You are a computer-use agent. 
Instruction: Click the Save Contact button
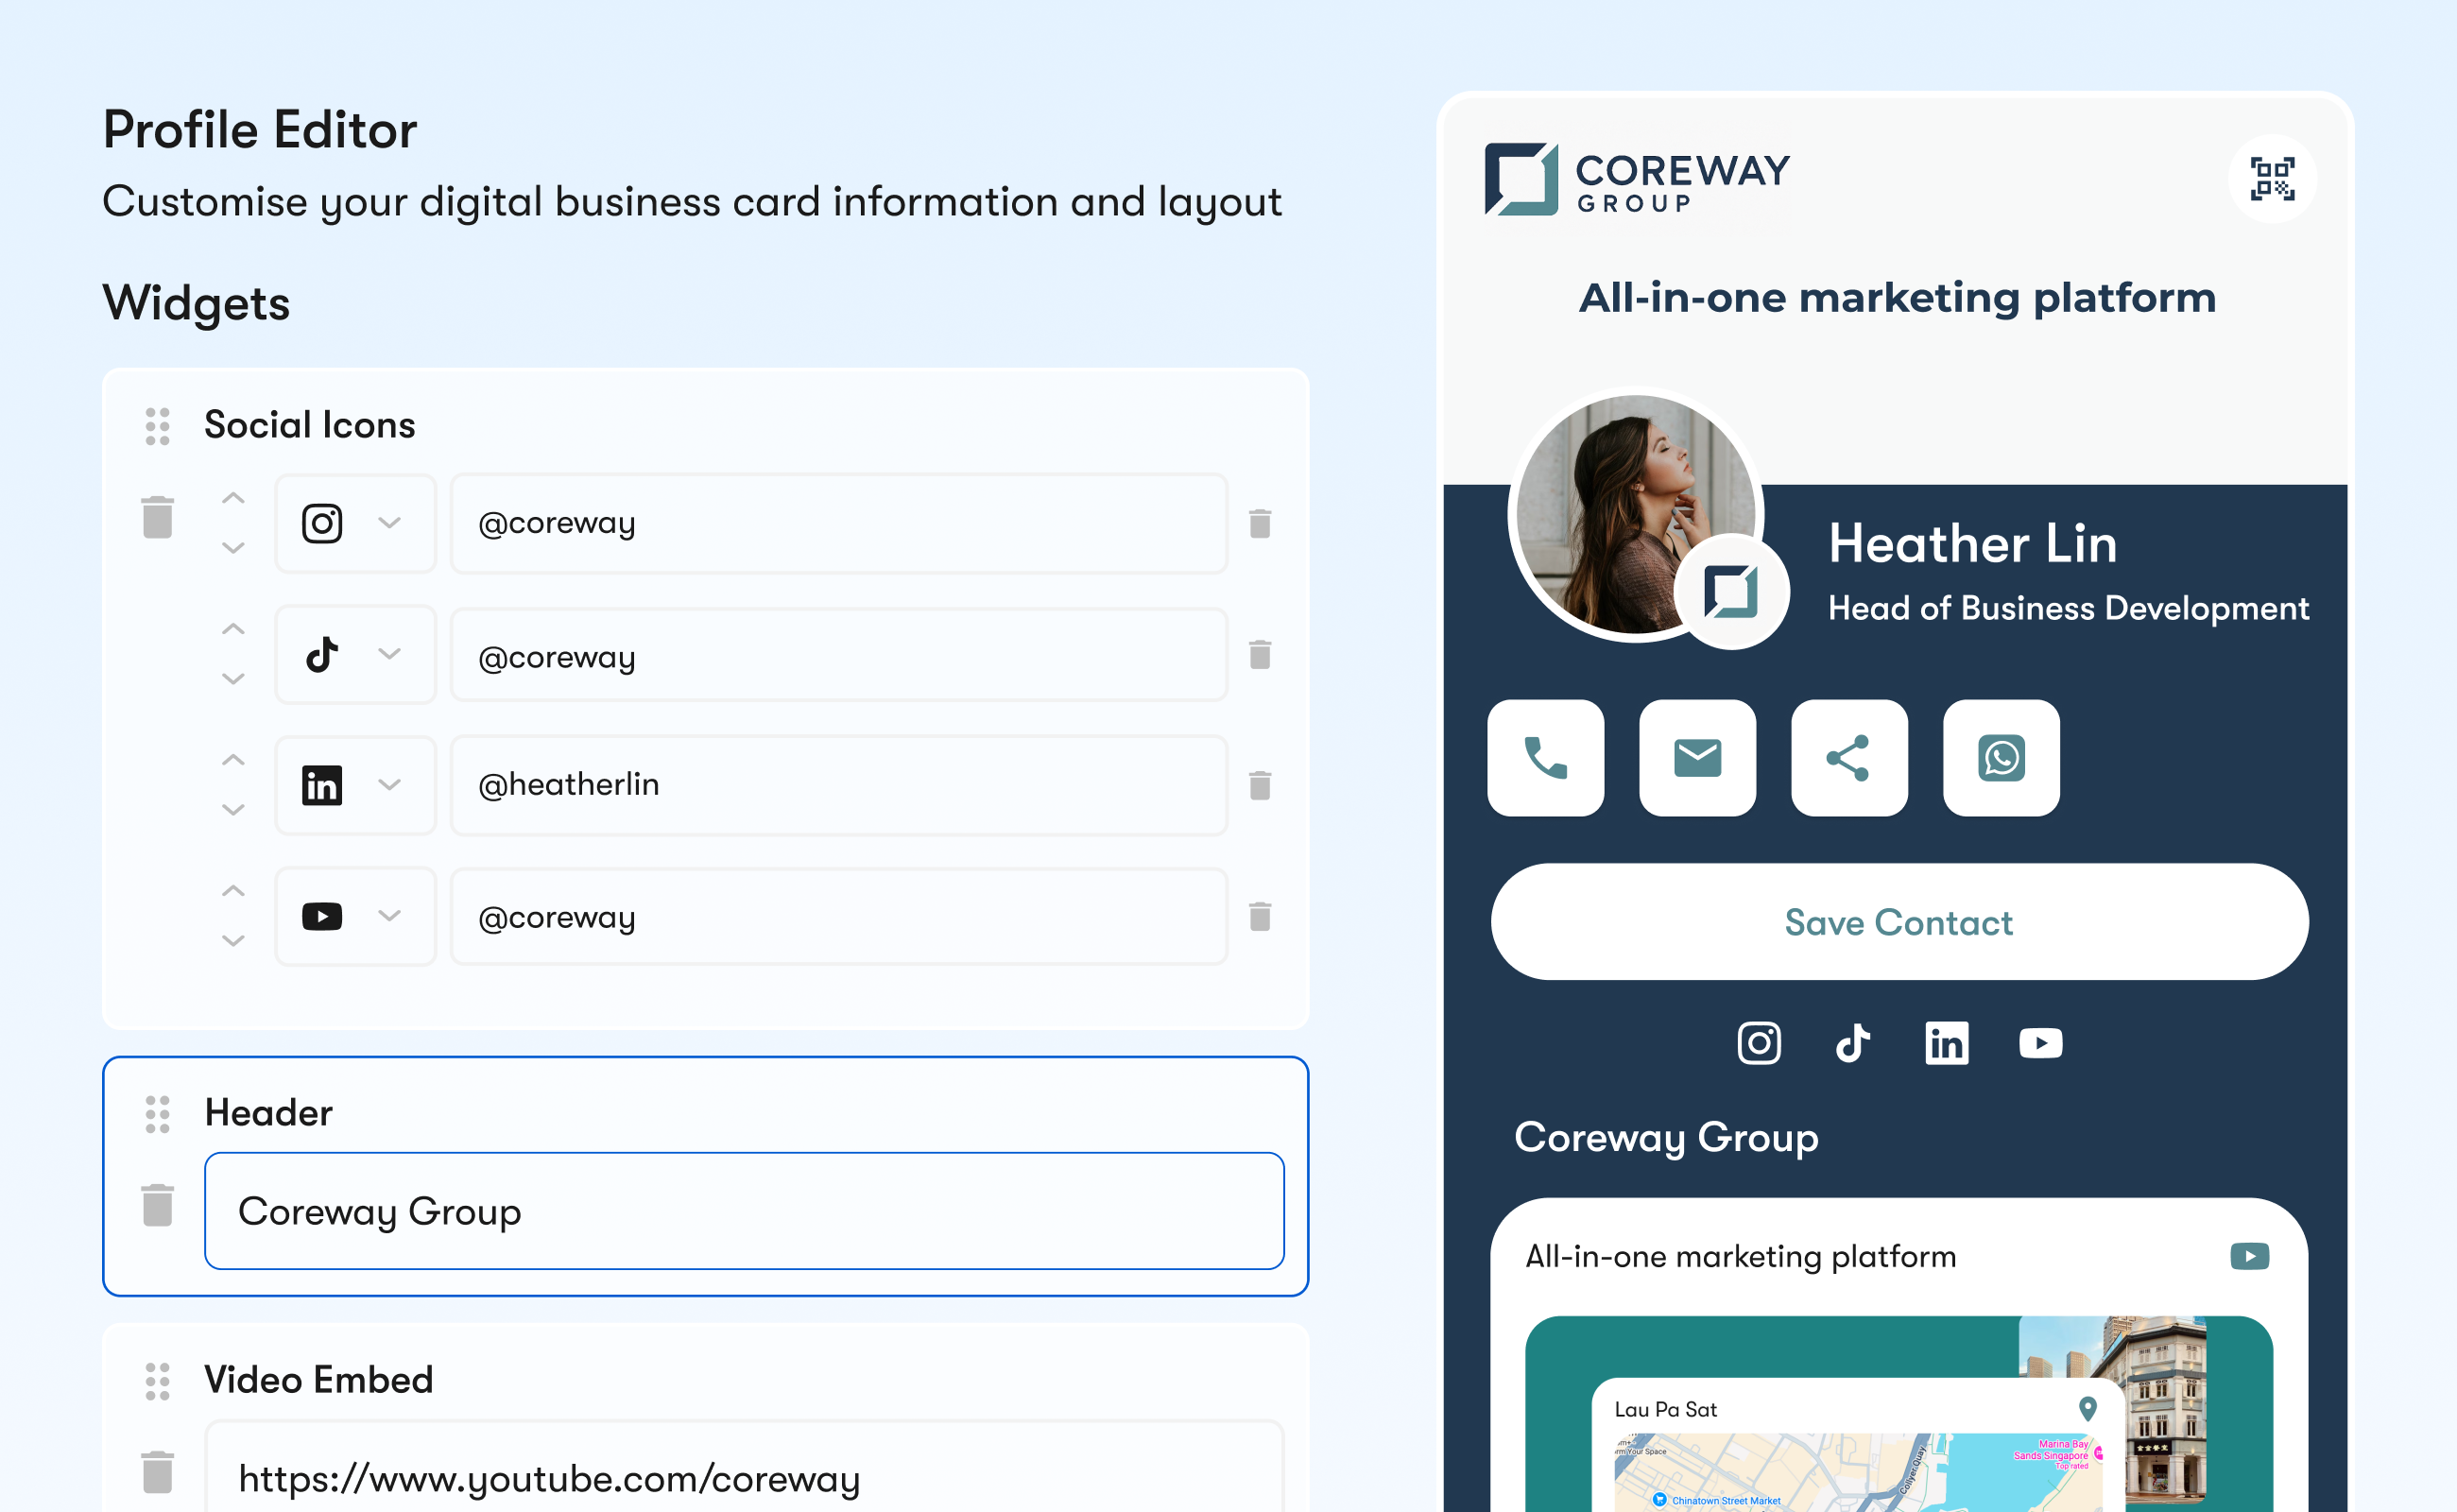click(x=1900, y=922)
